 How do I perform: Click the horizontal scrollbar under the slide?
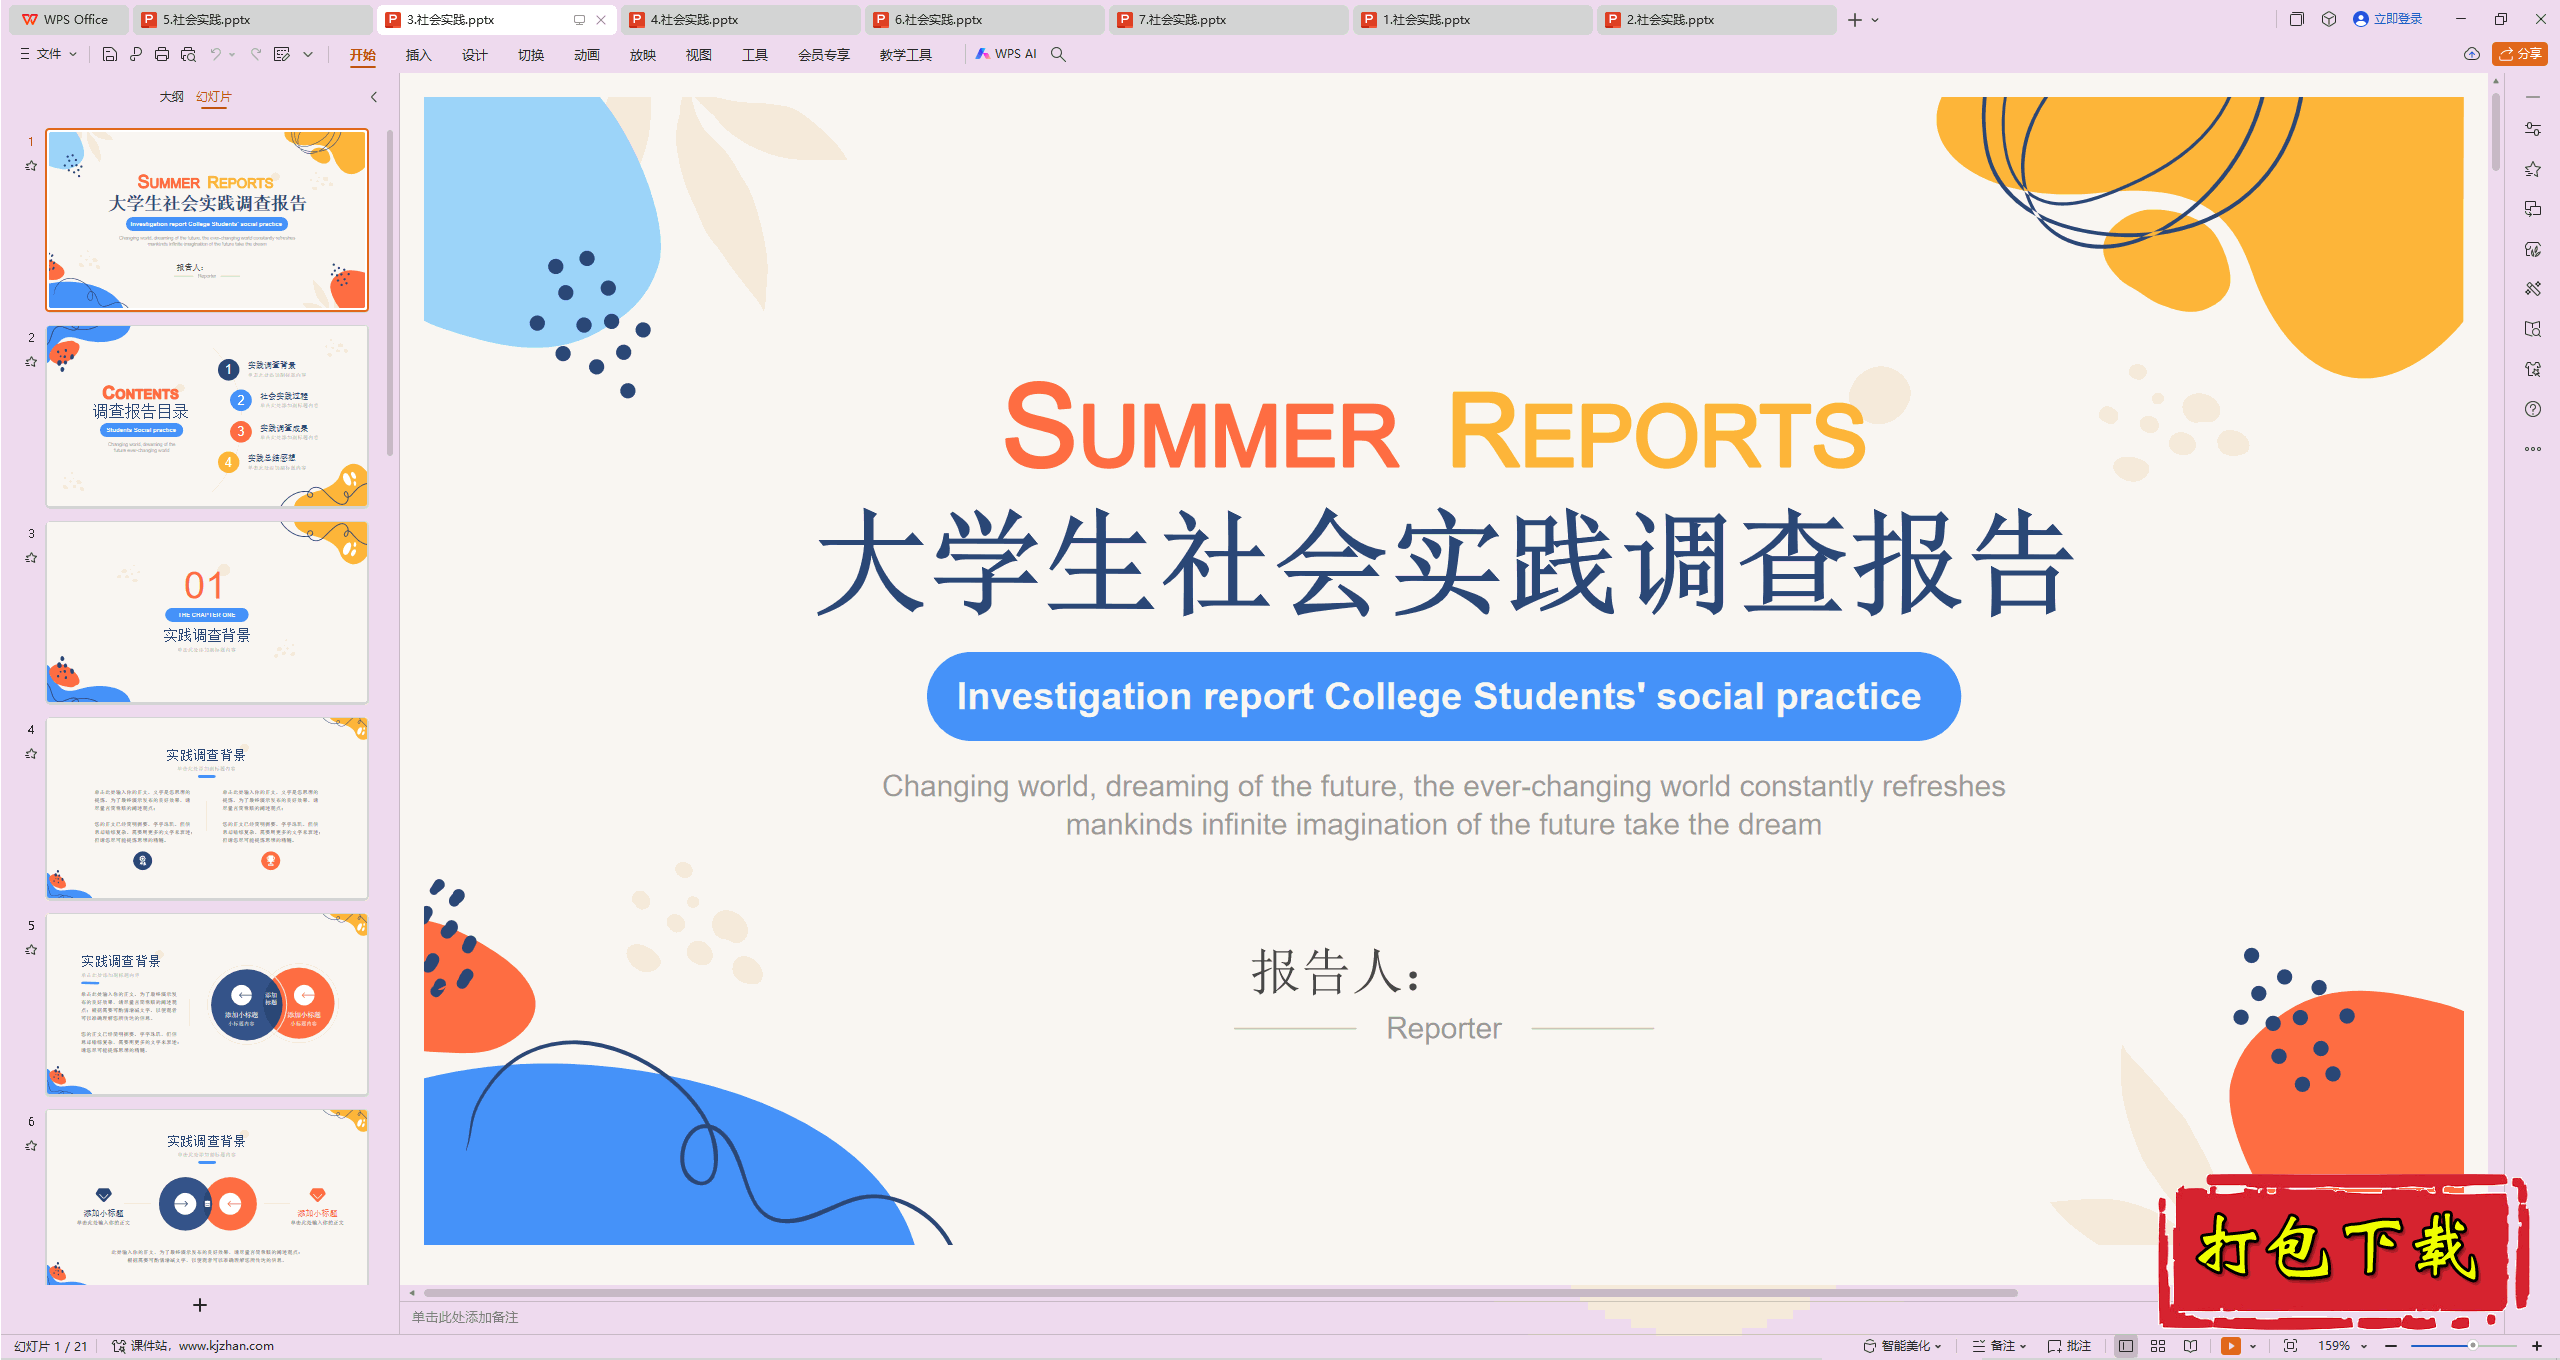[x=1220, y=1293]
